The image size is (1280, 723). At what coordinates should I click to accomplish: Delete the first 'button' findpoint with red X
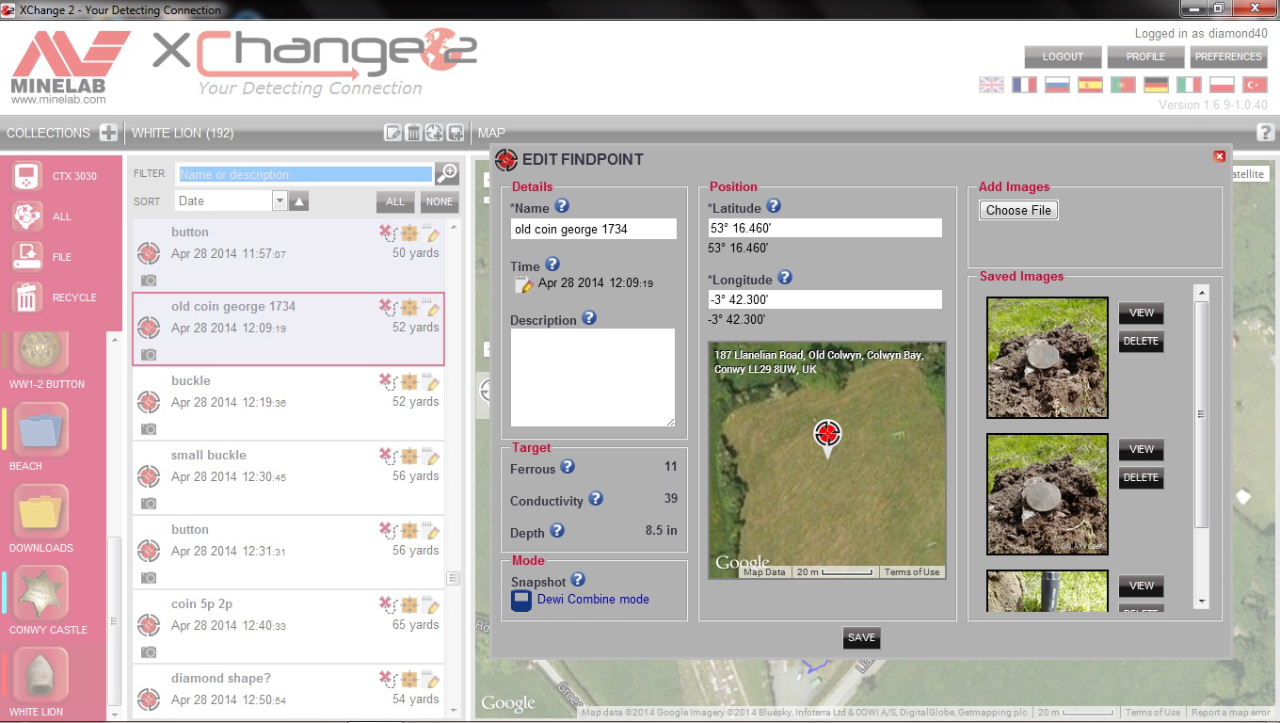pyautogui.click(x=387, y=233)
